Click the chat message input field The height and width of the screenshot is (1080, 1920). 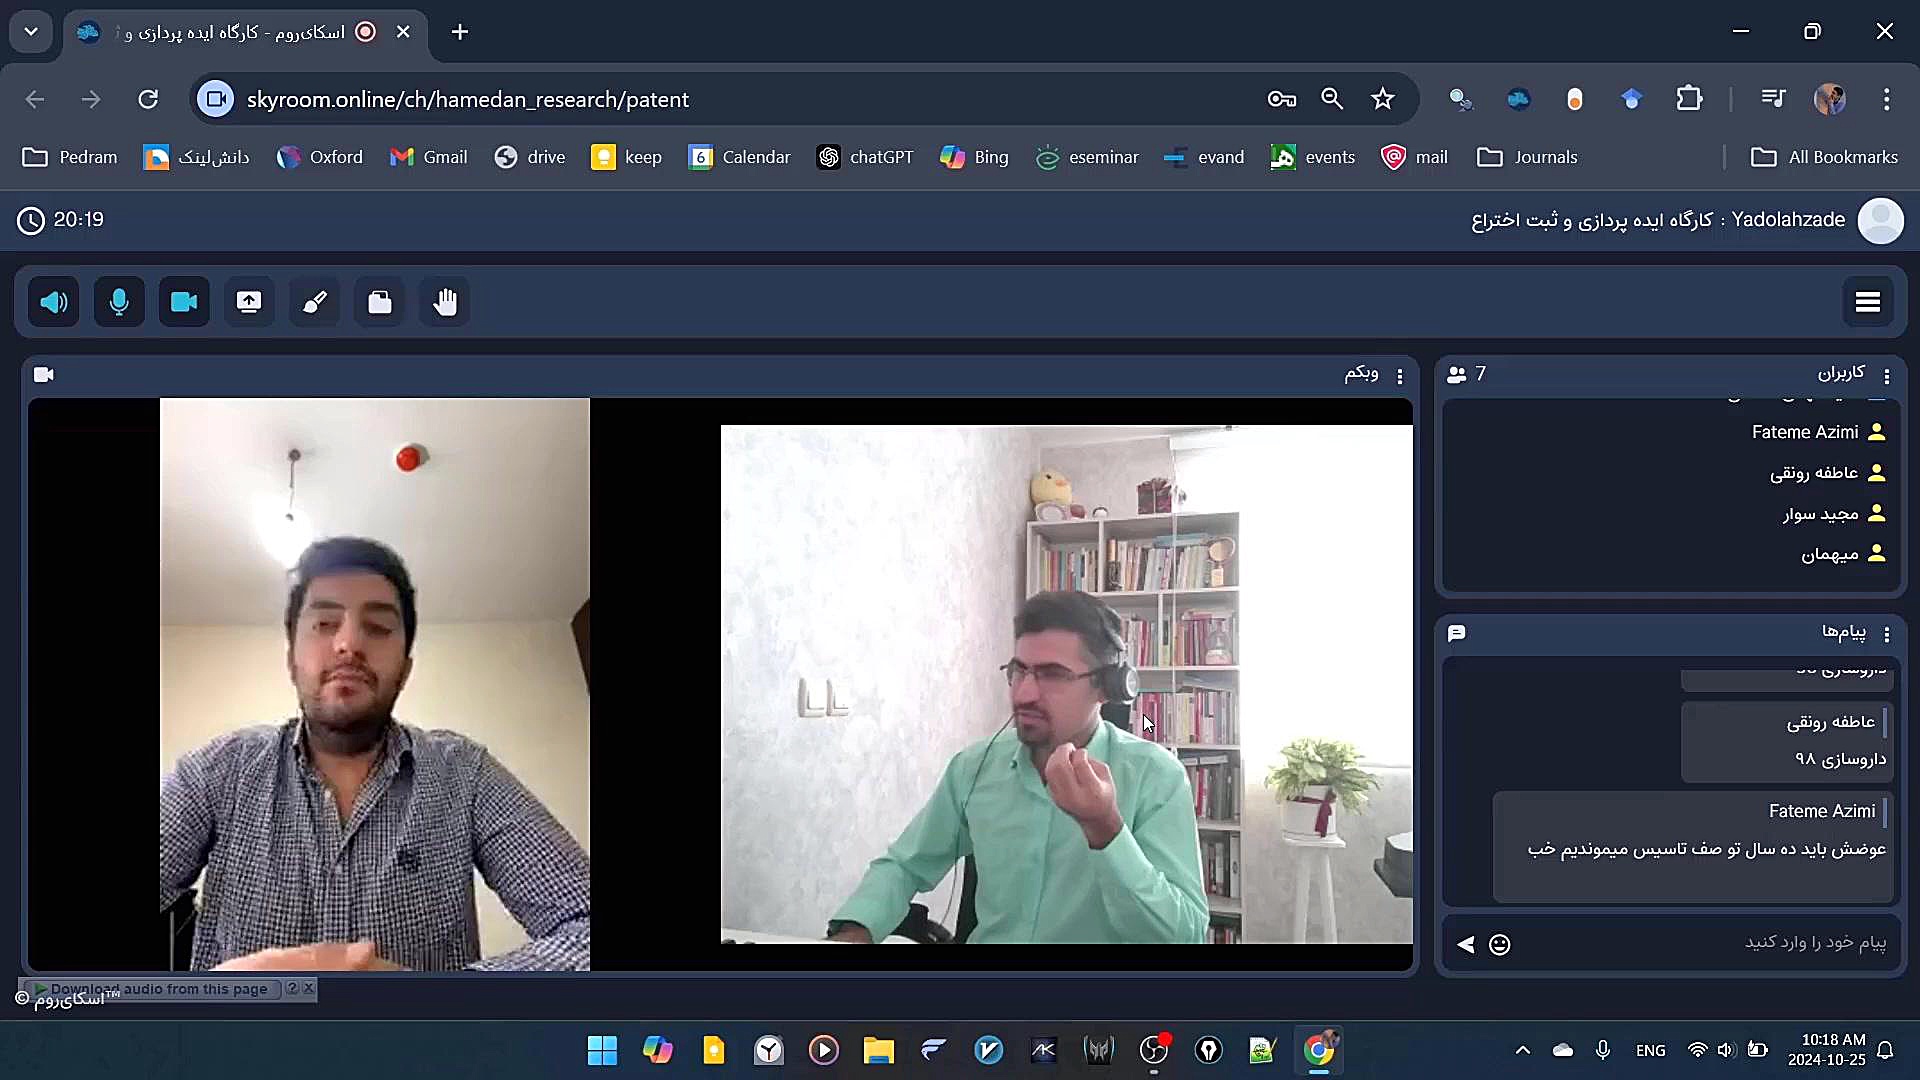click(1700, 943)
